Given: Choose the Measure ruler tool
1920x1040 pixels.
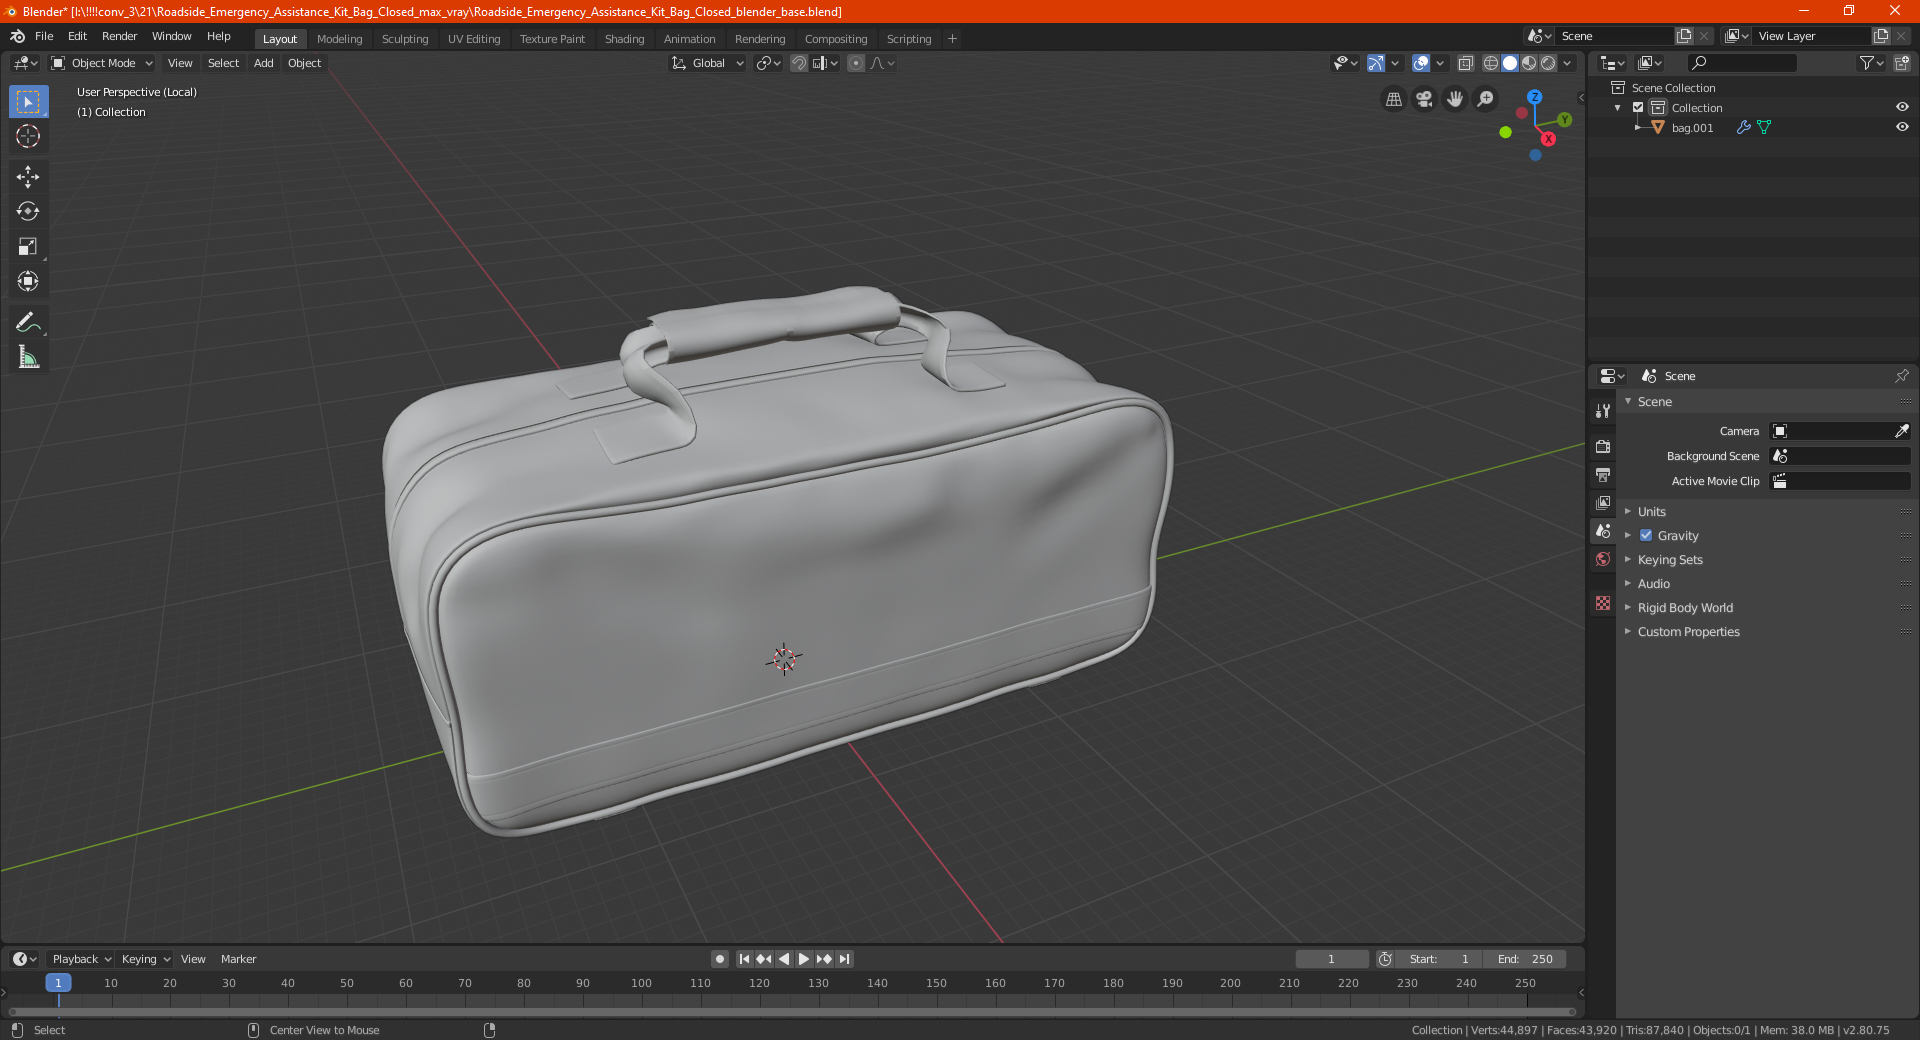Looking at the screenshot, I should 28,357.
